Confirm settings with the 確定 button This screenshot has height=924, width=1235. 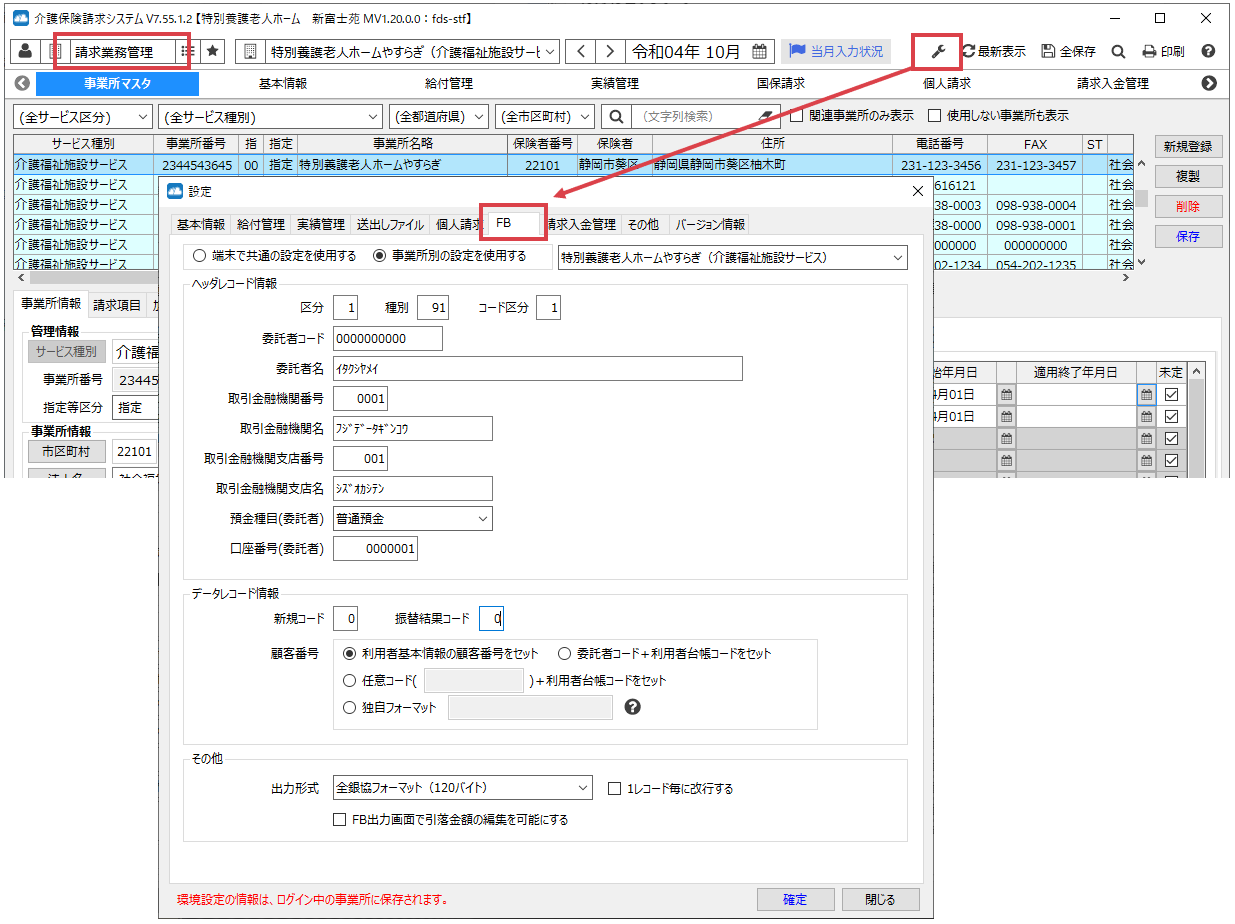pyautogui.click(x=795, y=899)
